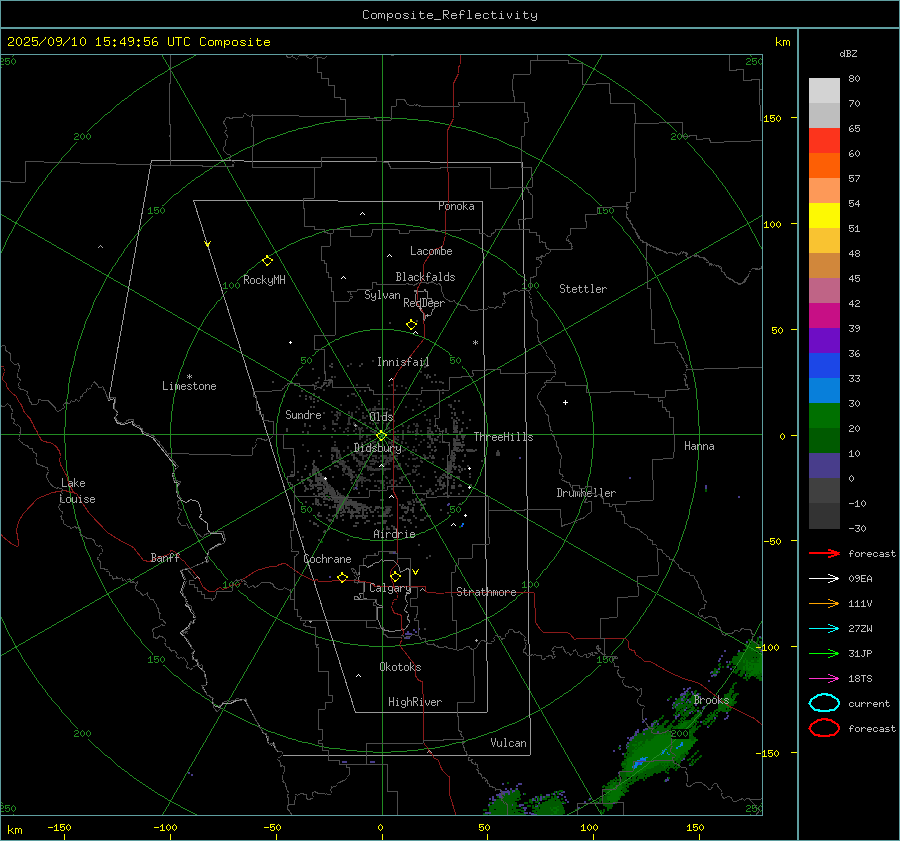This screenshot has height=841, width=900.
Task: Click the Didsbury label
Action: click(377, 448)
